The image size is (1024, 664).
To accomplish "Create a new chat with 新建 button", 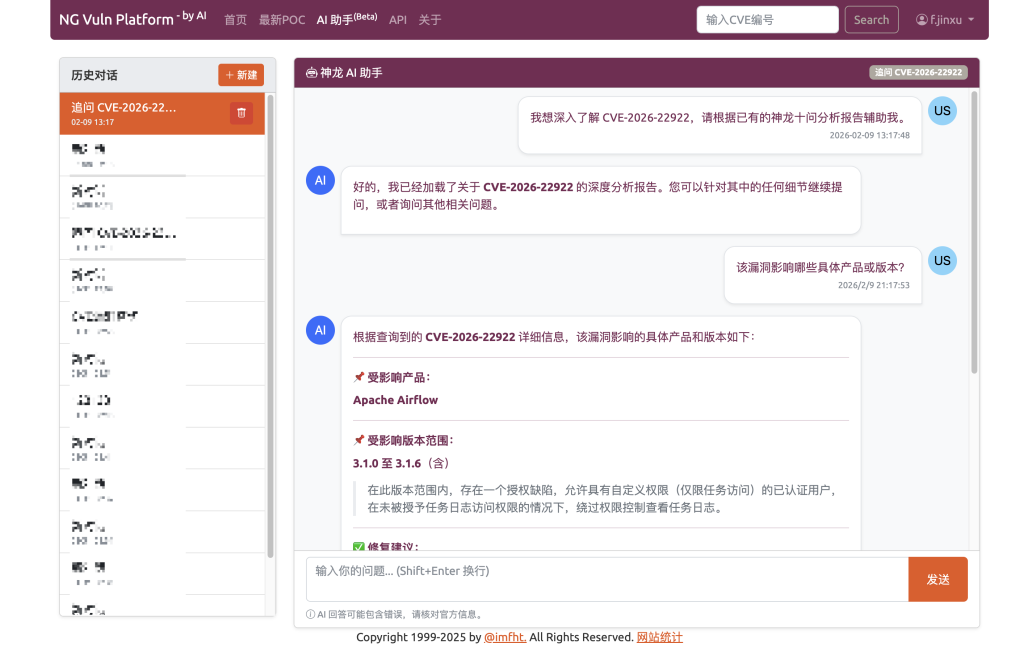I will coord(241,75).
